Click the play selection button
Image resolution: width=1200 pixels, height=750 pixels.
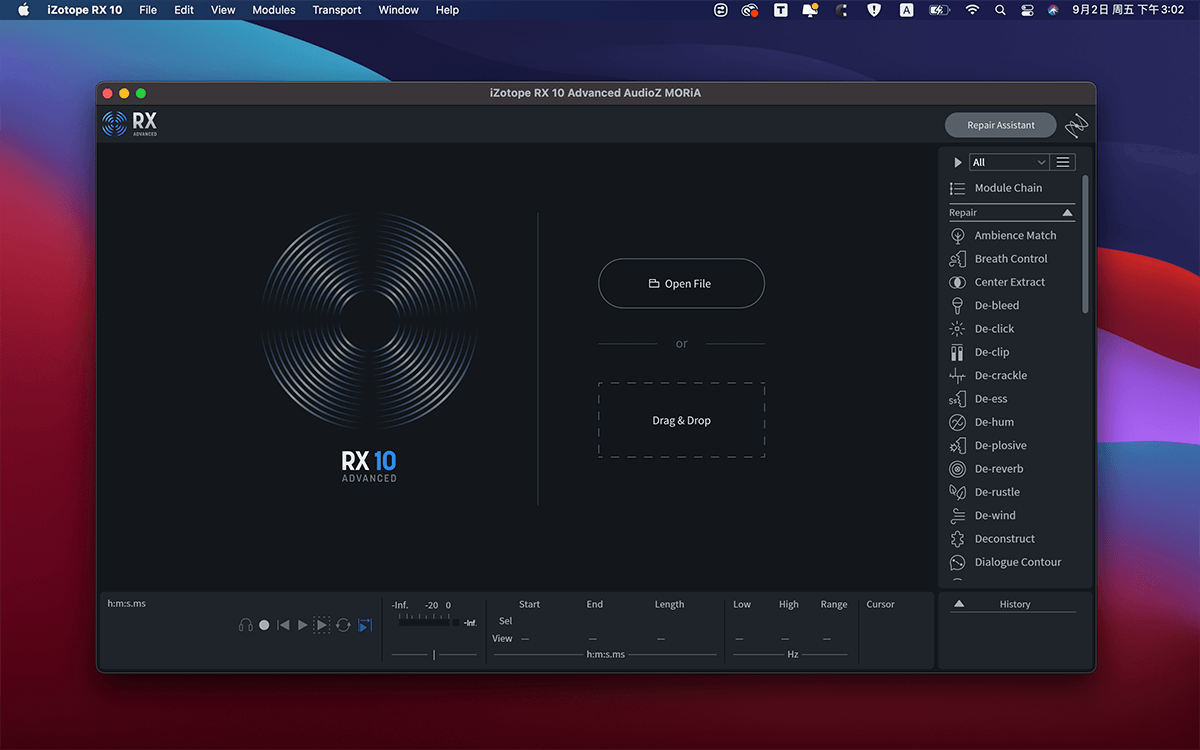[x=321, y=625]
